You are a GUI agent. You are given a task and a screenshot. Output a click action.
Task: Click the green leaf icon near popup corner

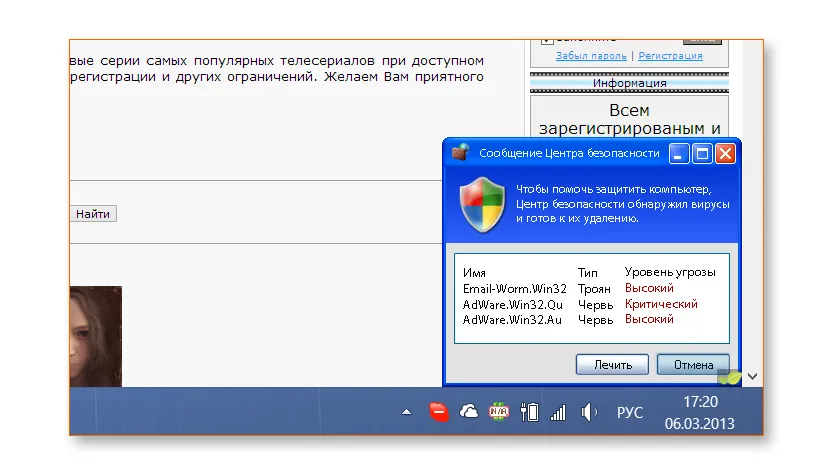point(730,377)
